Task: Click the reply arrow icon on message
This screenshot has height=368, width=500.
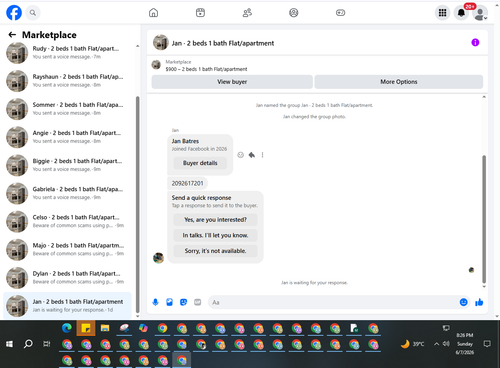Action: pyautogui.click(x=252, y=155)
